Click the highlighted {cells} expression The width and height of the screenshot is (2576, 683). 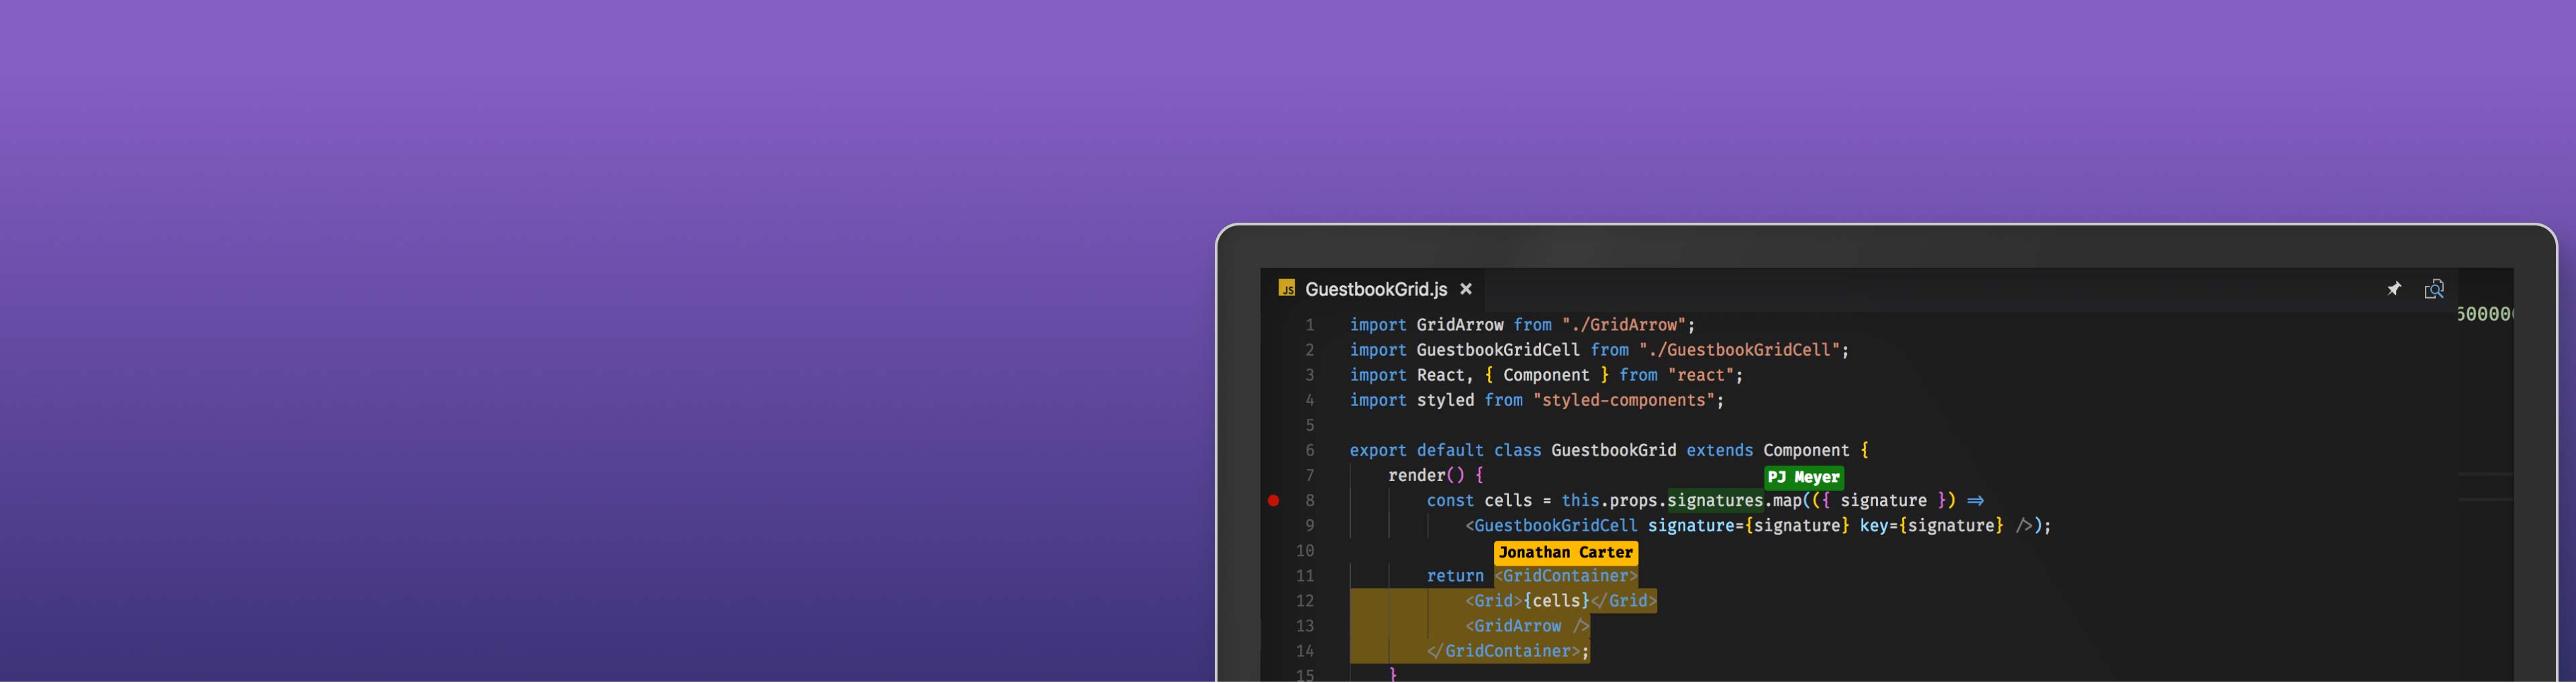(x=1557, y=601)
